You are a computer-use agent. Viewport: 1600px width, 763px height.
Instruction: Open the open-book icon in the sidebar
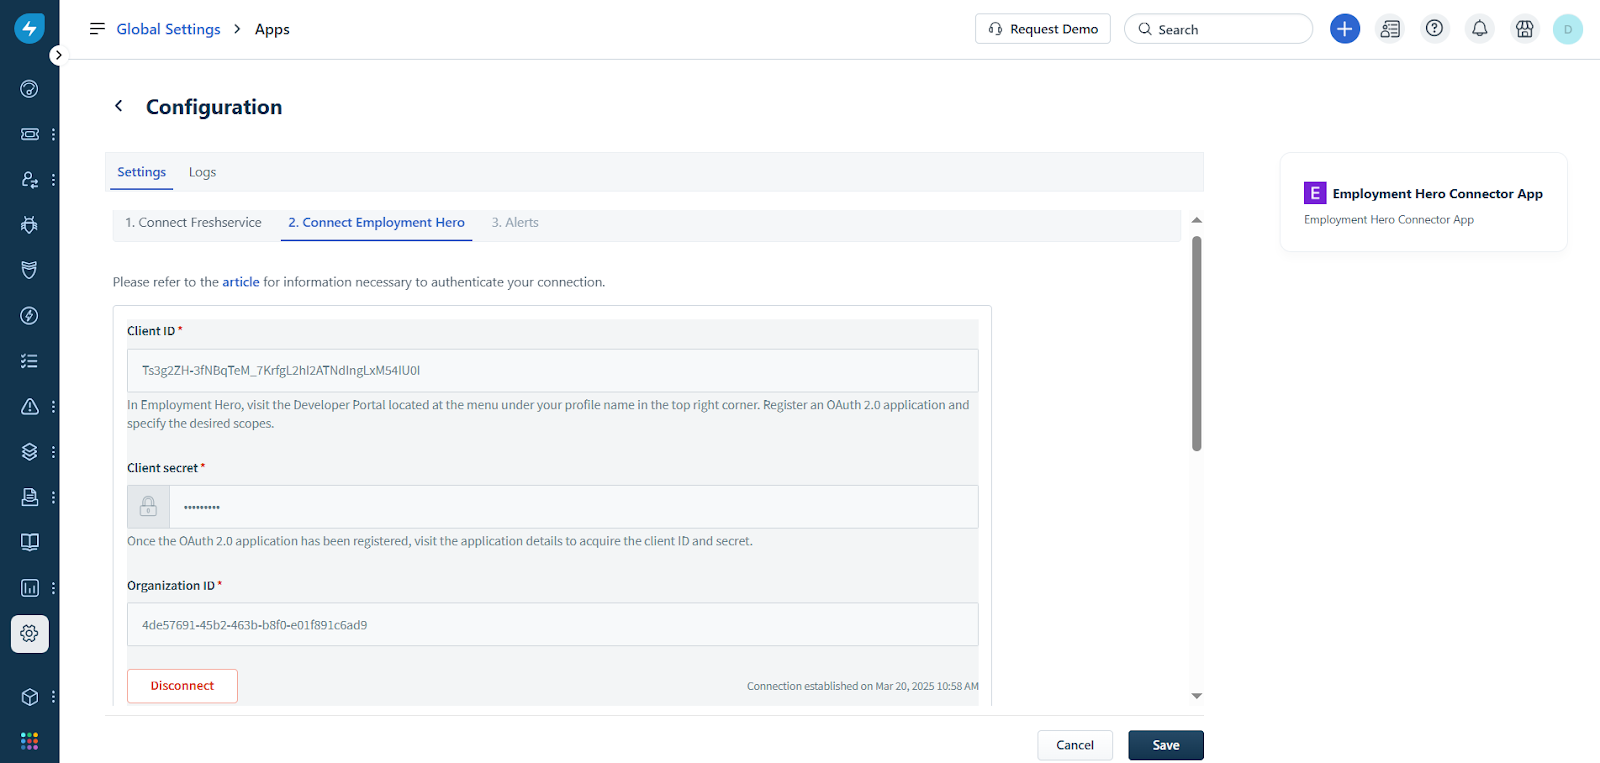pyautogui.click(x=30, y=542)
